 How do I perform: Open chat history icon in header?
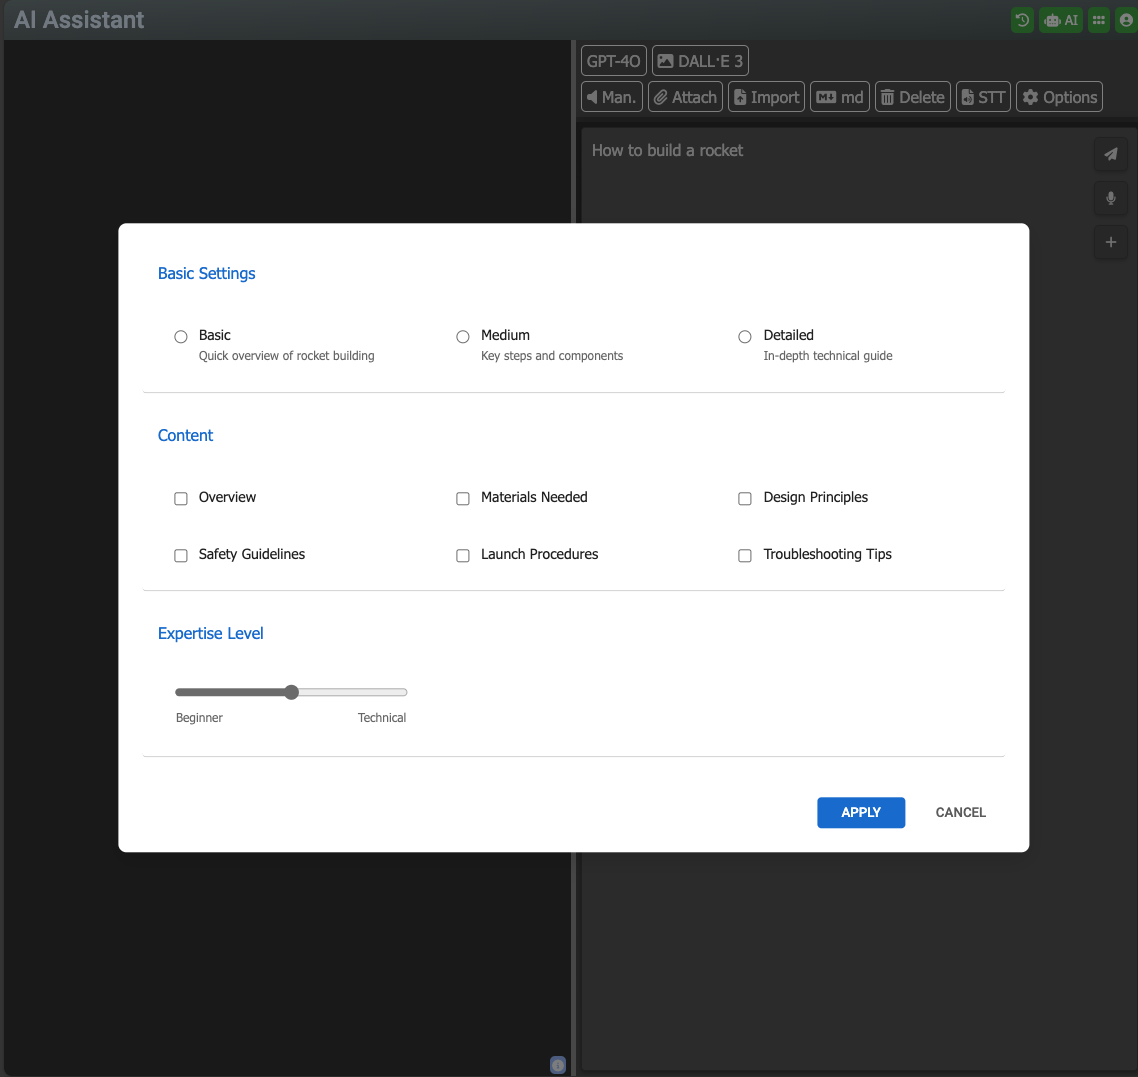1022,20
